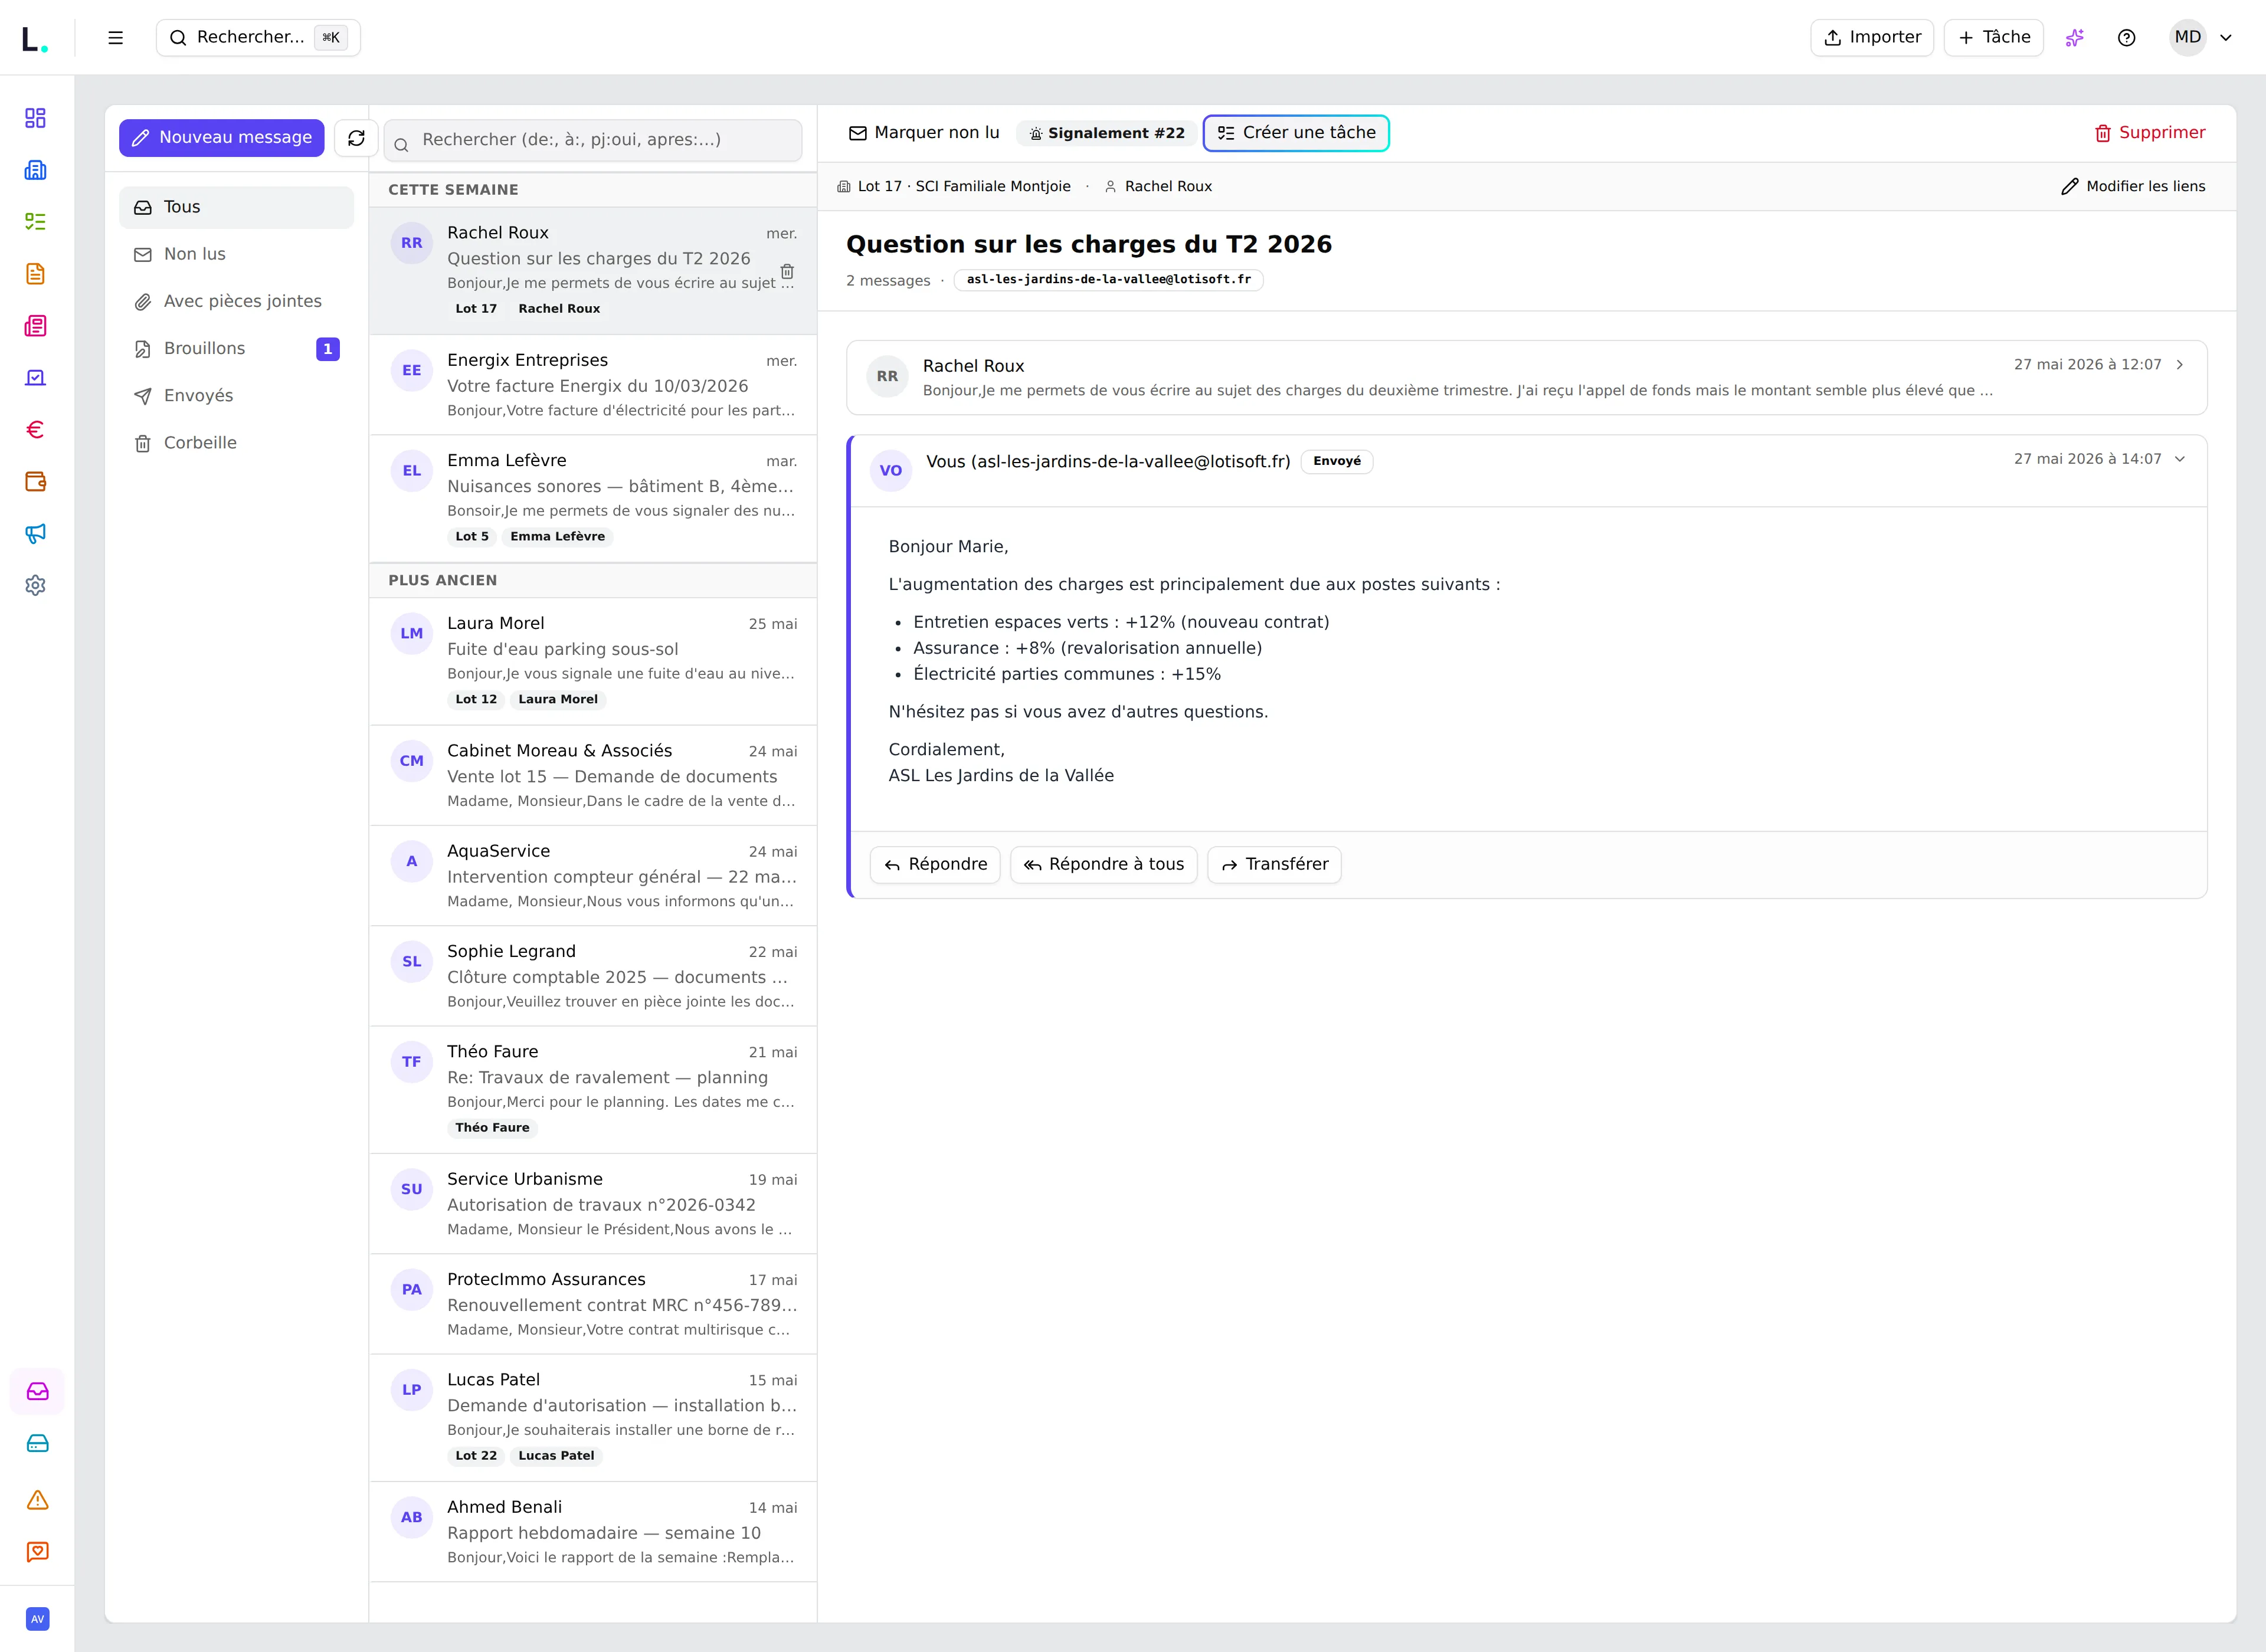The width and height of the screenshot is (2266, 1652).
Task: Open the green task checklist sidebar icon
Action: click(x=36, y=222)
